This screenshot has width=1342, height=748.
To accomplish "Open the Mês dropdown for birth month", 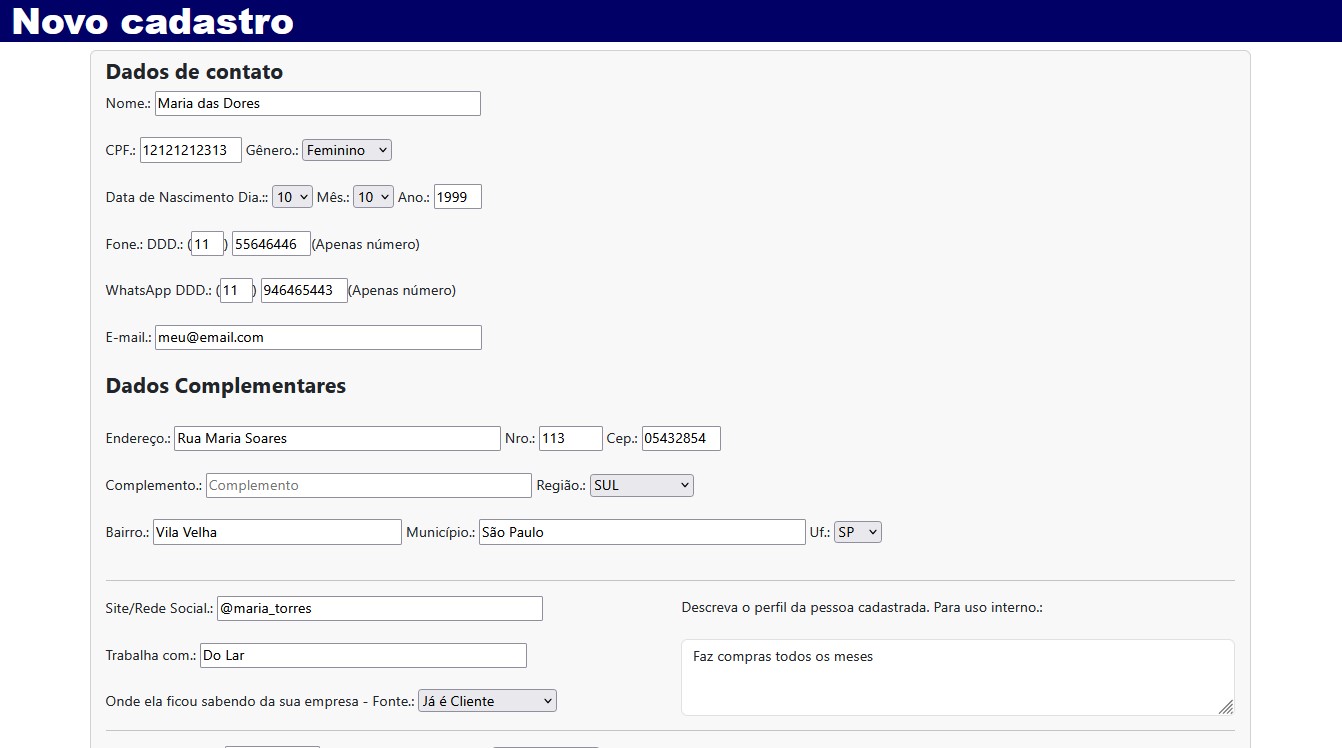I will 373,197.
